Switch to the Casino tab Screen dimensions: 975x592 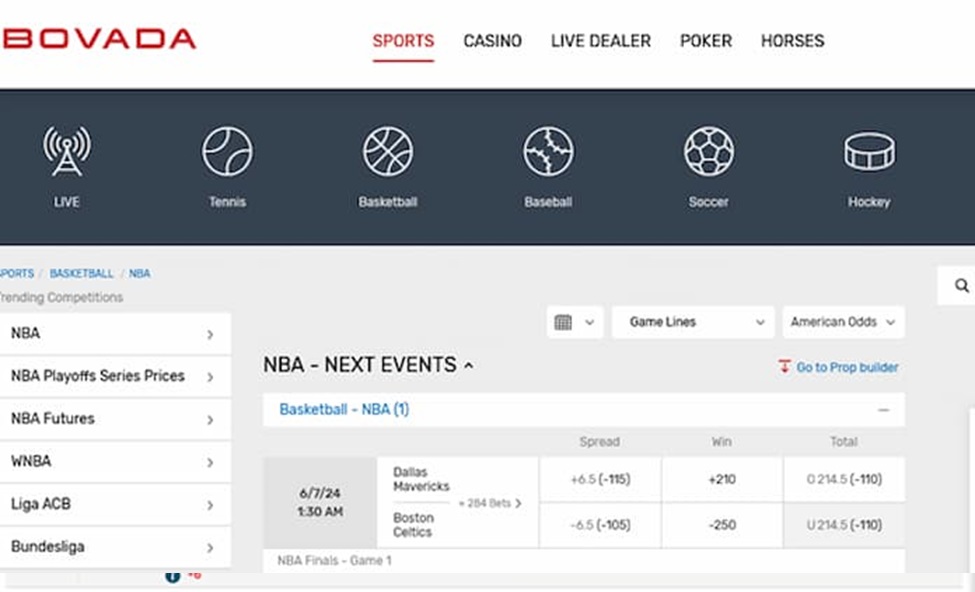[492, 41]
